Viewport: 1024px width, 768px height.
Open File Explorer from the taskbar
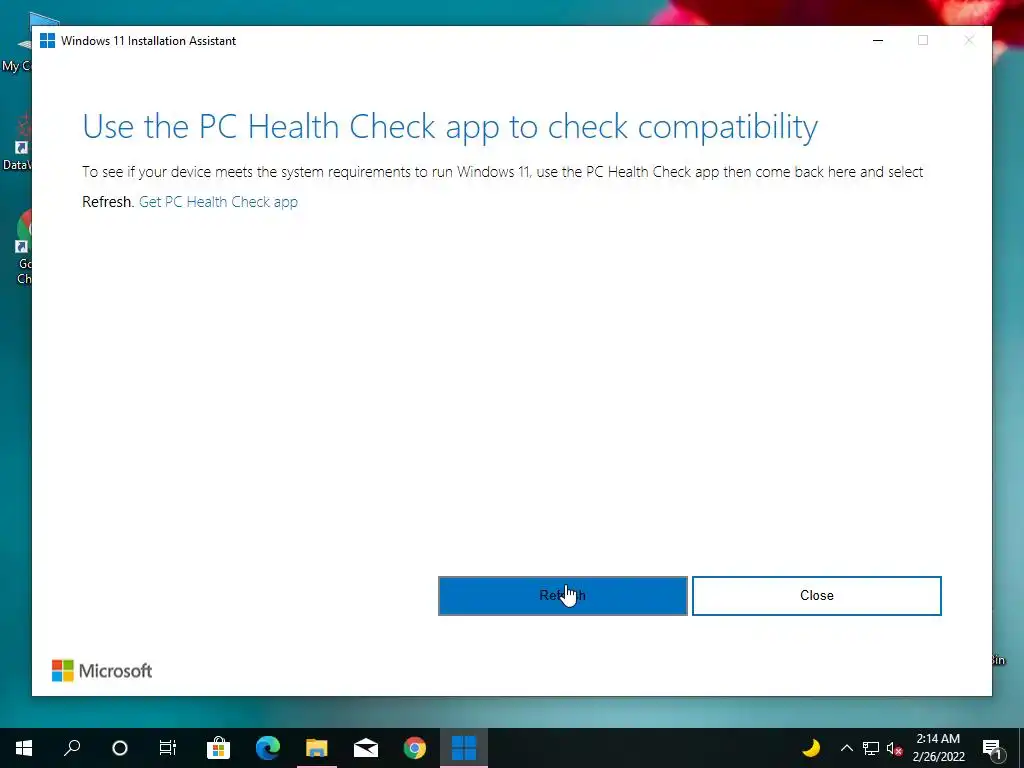(x=317, y=748)
